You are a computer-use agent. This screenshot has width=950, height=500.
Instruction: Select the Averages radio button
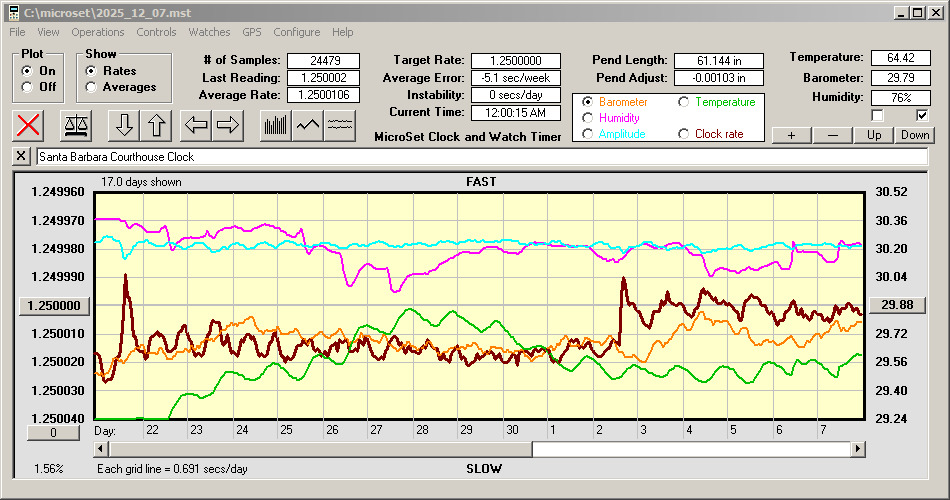tap(91, 87)
